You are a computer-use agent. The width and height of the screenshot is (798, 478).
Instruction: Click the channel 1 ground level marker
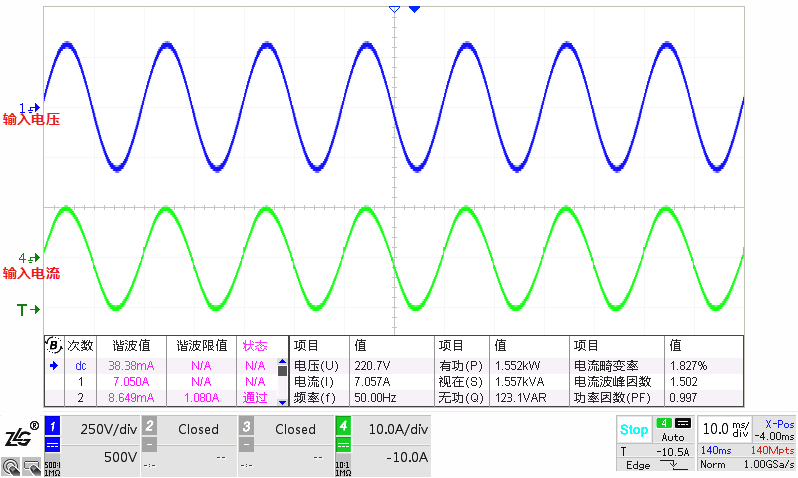coord(30,108)
